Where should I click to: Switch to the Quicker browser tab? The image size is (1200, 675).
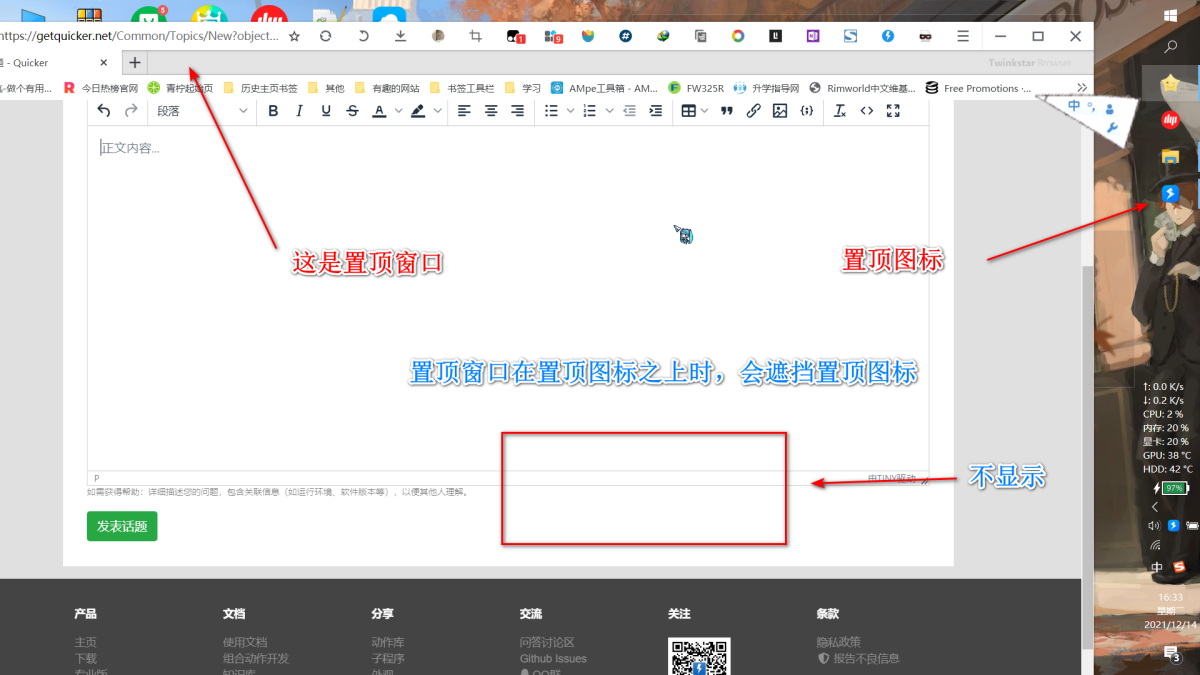pyautogui.click(x=52, y=62)
